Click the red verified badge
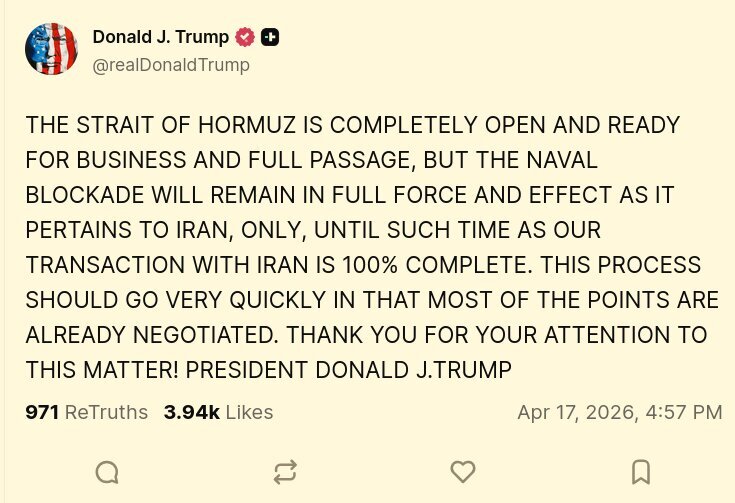Image resolution: width=735 pixels, height=503 pixels. [x=245, y=38]
